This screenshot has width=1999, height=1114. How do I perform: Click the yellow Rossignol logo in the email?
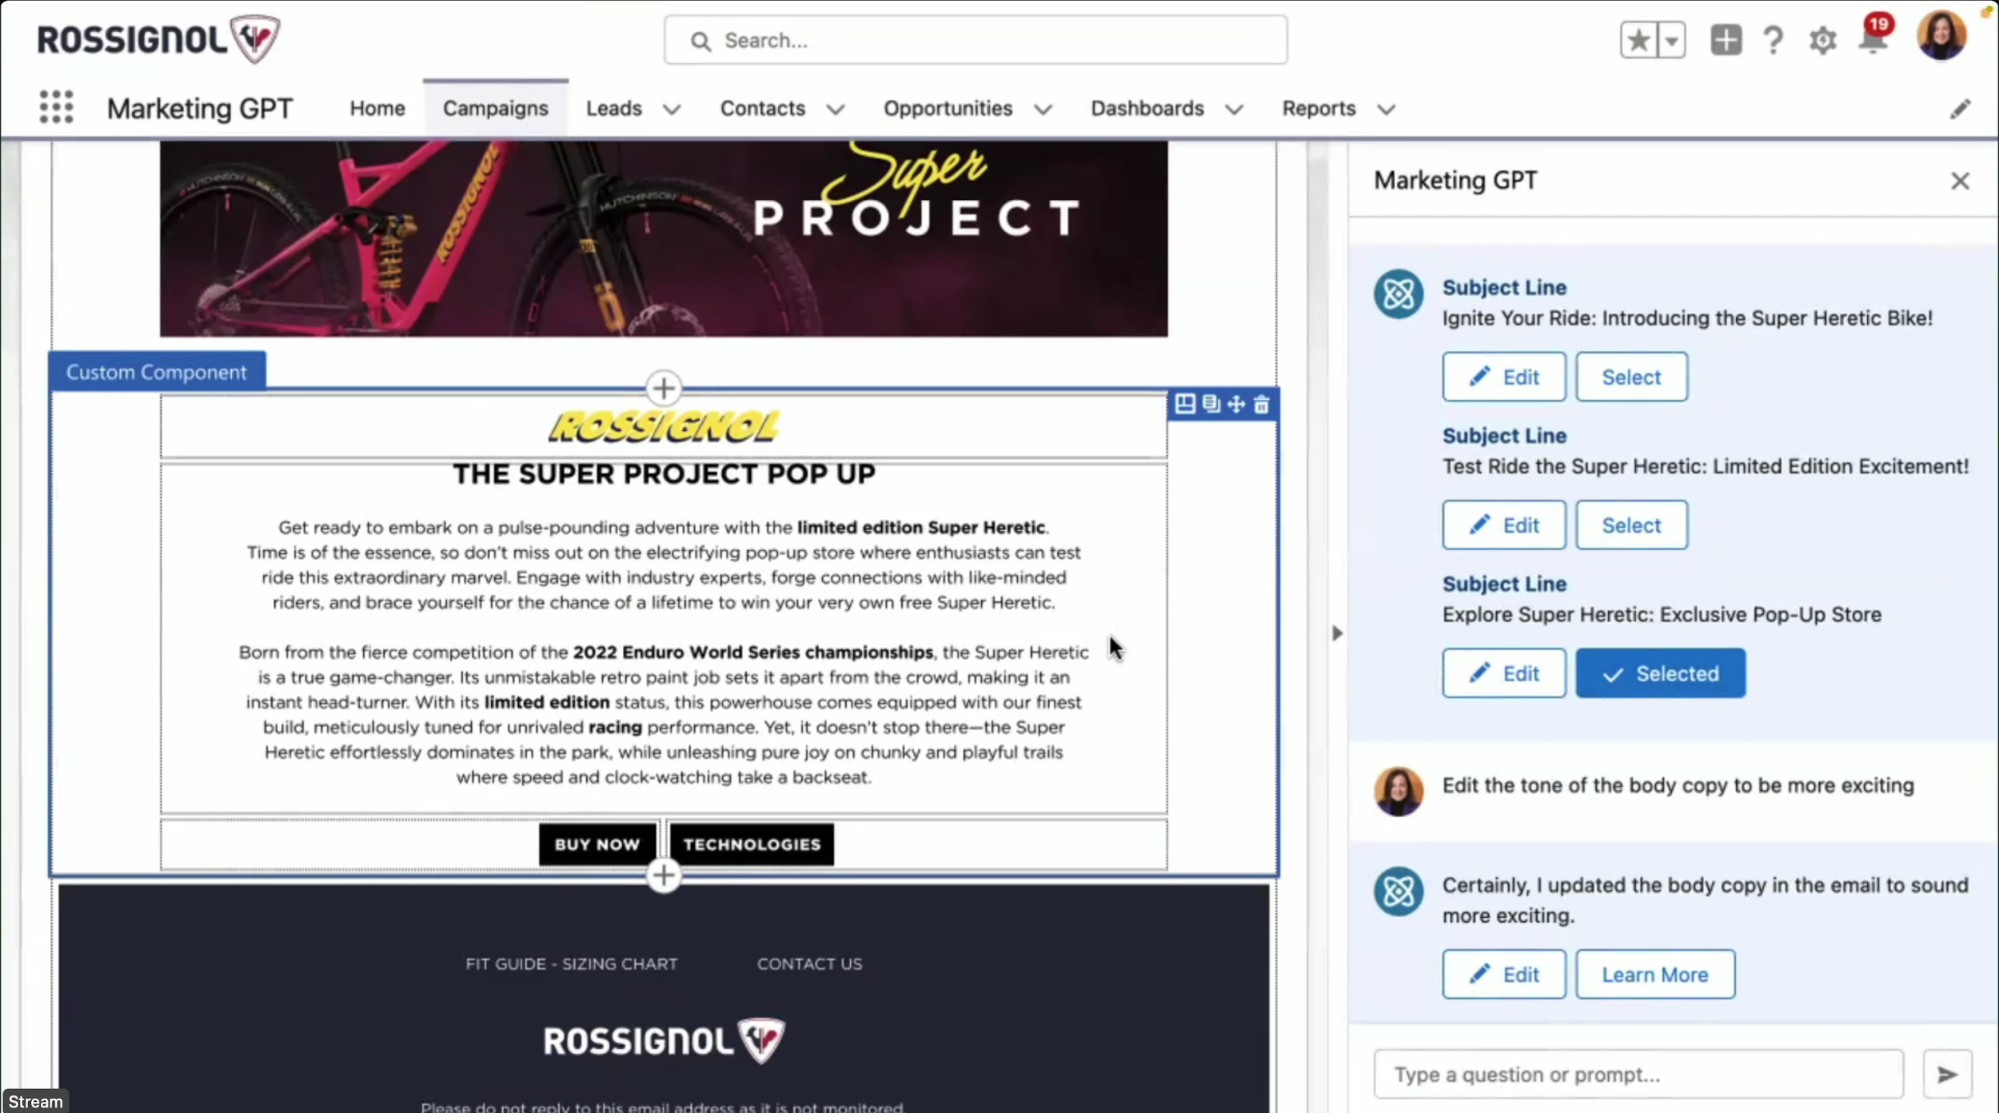point(663,427)
